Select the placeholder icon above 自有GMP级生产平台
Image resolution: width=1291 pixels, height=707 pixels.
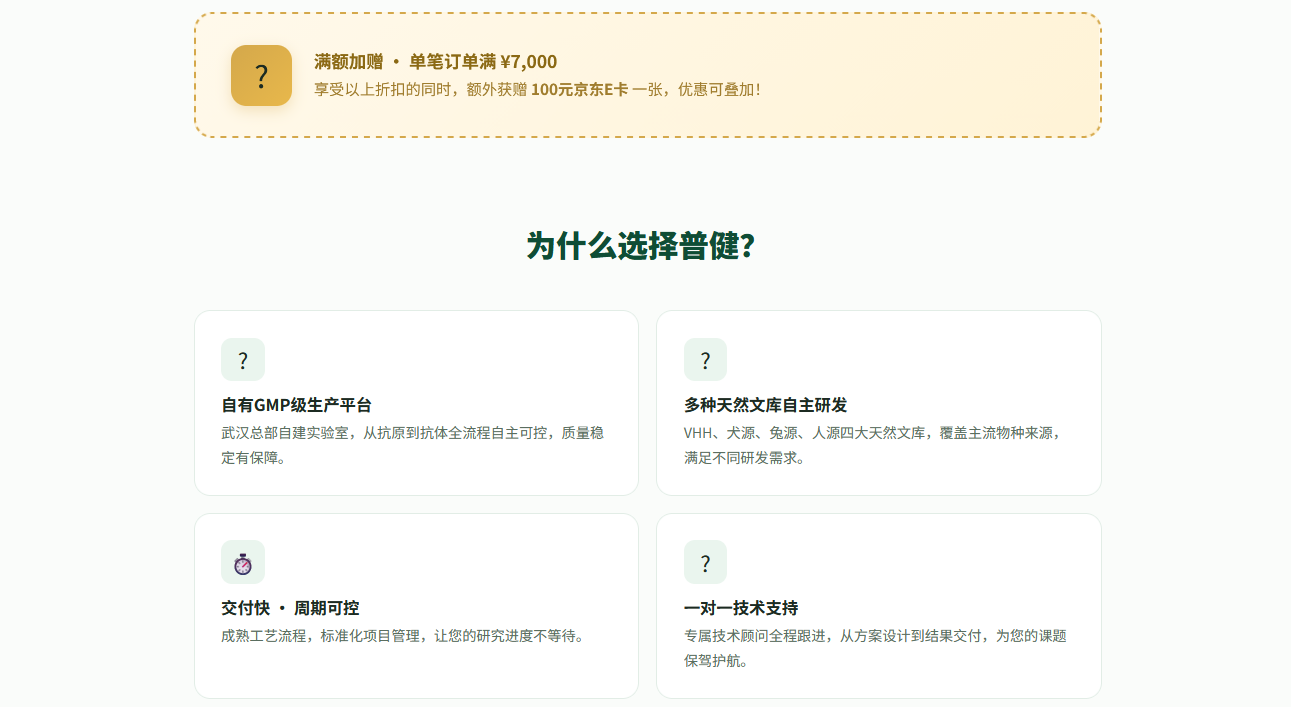(243, 359)
